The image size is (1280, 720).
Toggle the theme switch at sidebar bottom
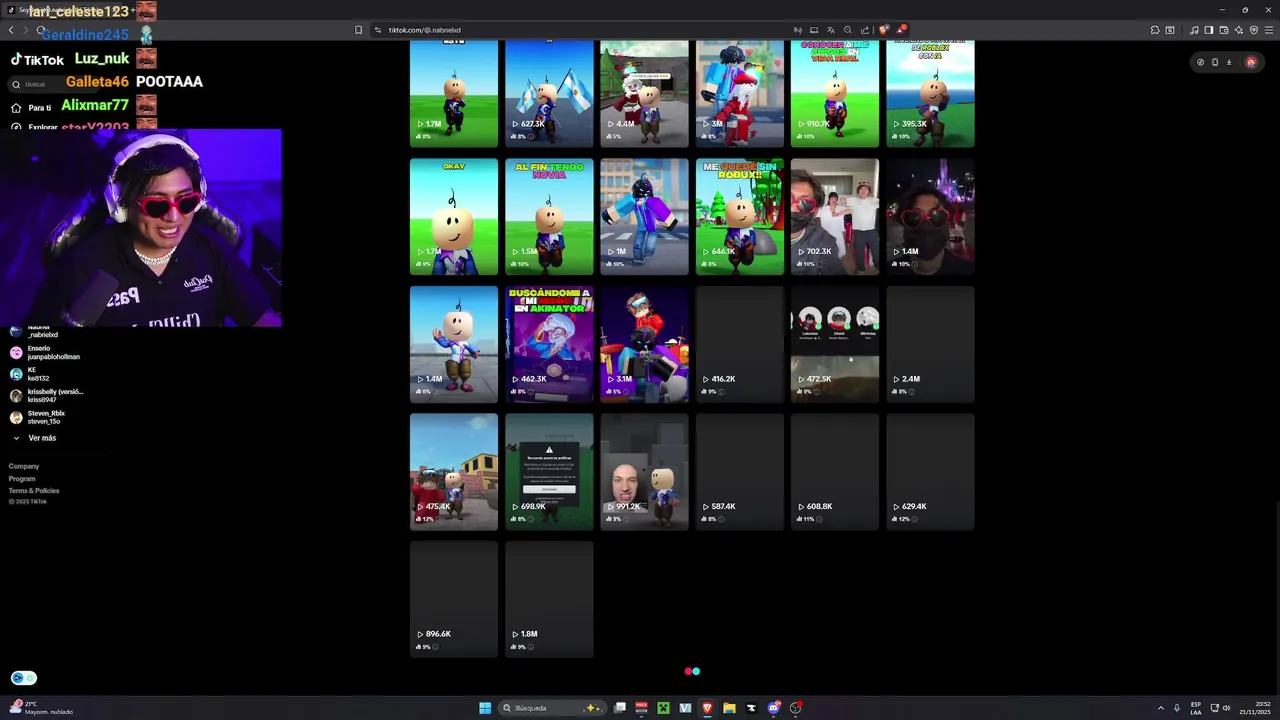(x=24, y=678)
